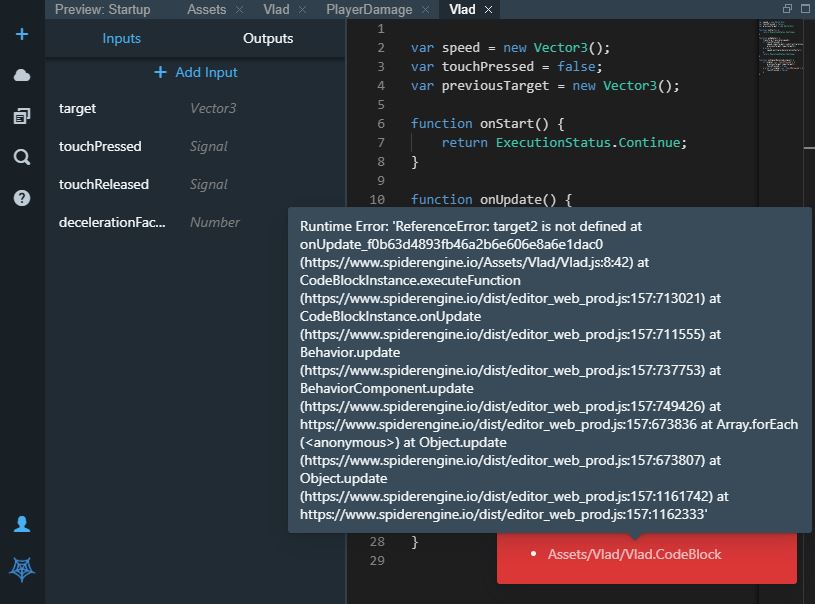Open search via magnifier icon
This screenshot has height=604, width=815.
point(22,157)
